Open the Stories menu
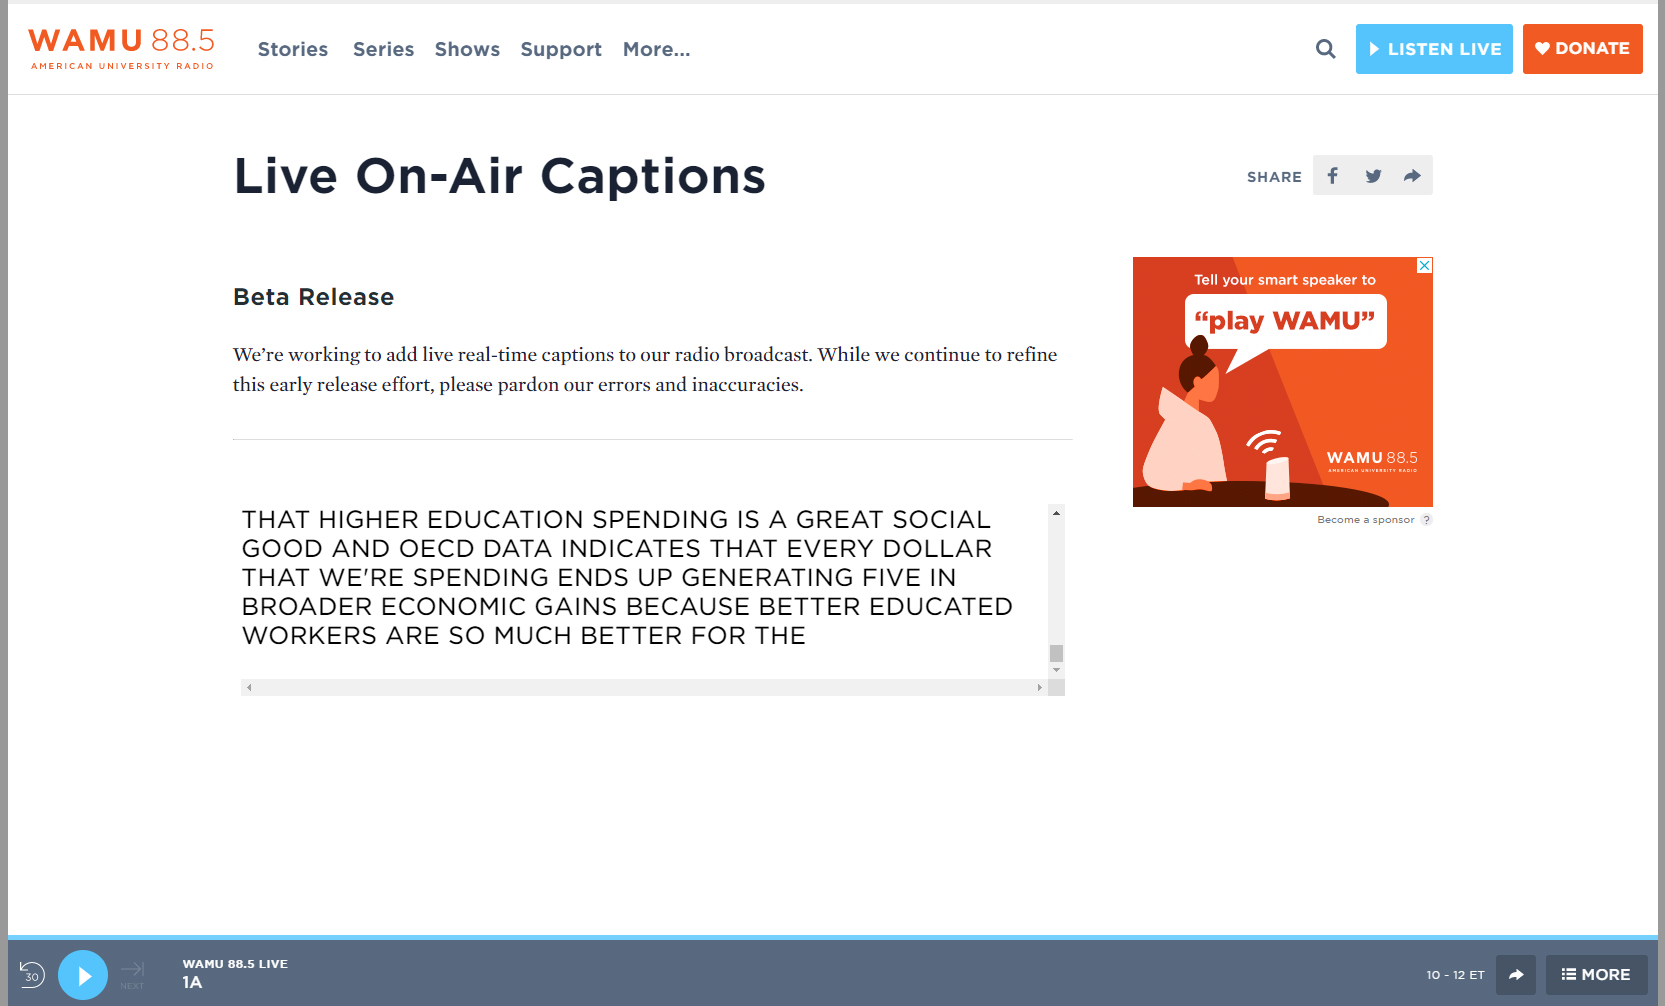The height and width of the screenshot is (1006, 1665). pos(292,50)
